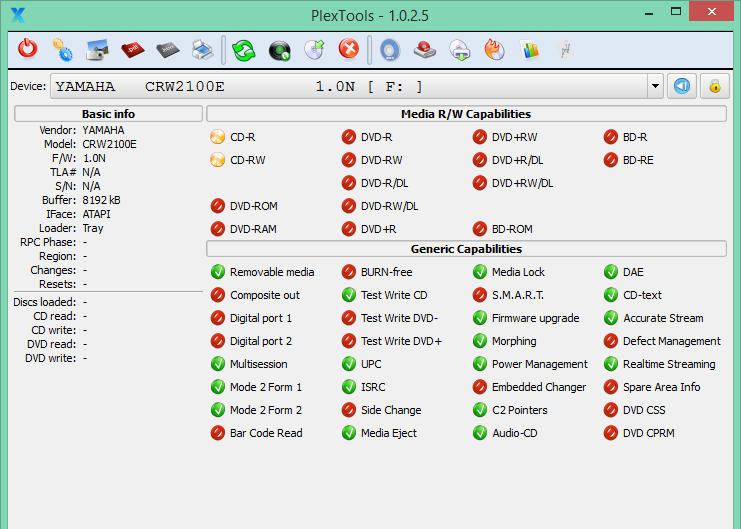Click the 'Firmware upgrade' capability text

pos(535,318)
